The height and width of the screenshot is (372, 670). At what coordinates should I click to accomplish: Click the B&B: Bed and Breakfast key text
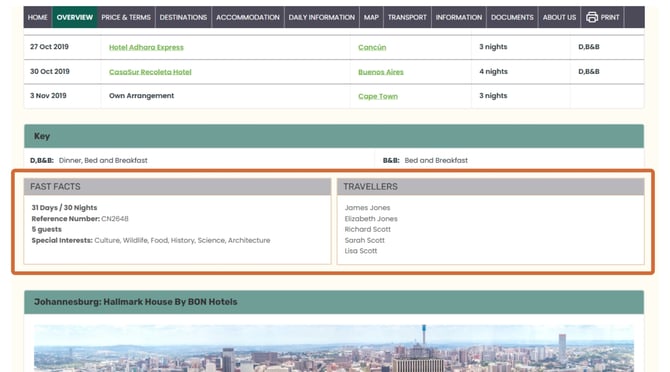(x=425, y=161)
